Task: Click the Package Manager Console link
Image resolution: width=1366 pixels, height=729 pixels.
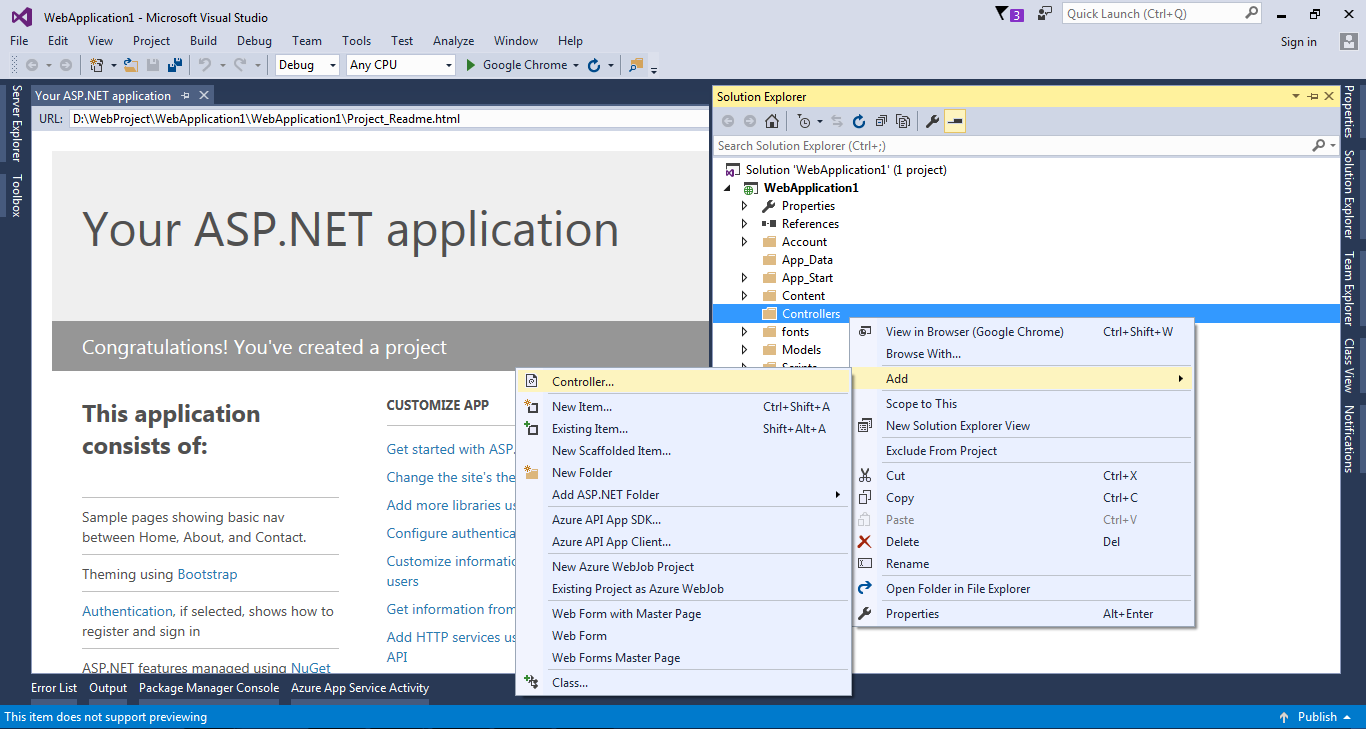Action: [208, 688]
